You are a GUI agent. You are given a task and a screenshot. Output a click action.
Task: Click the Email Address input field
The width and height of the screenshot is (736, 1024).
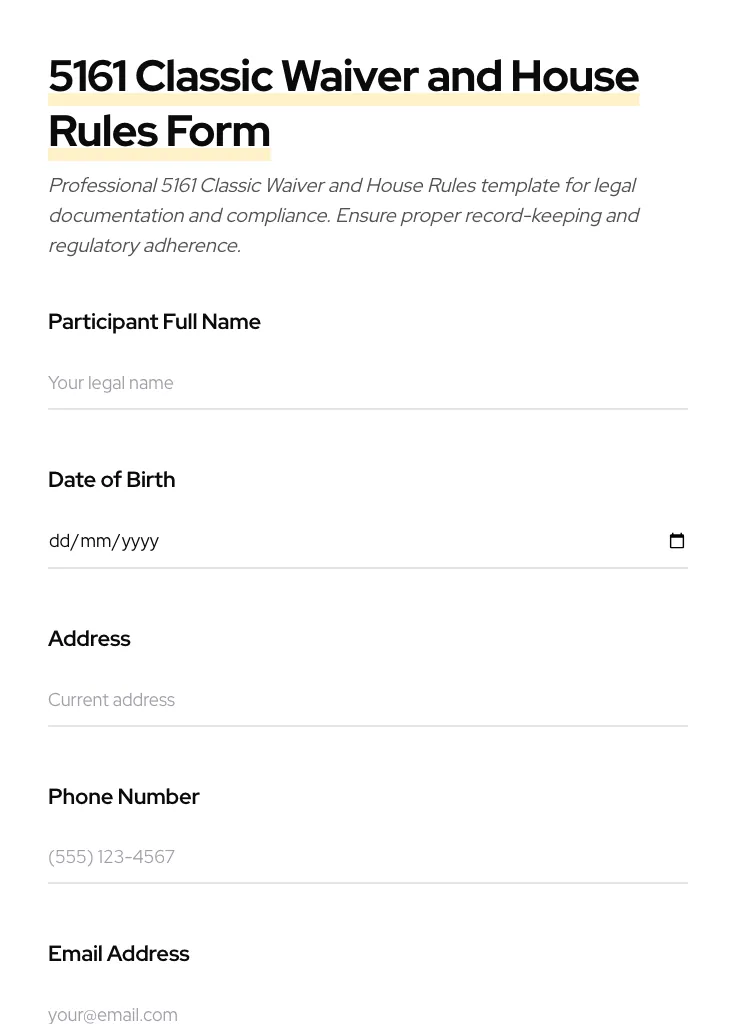tap(367, 1014)
